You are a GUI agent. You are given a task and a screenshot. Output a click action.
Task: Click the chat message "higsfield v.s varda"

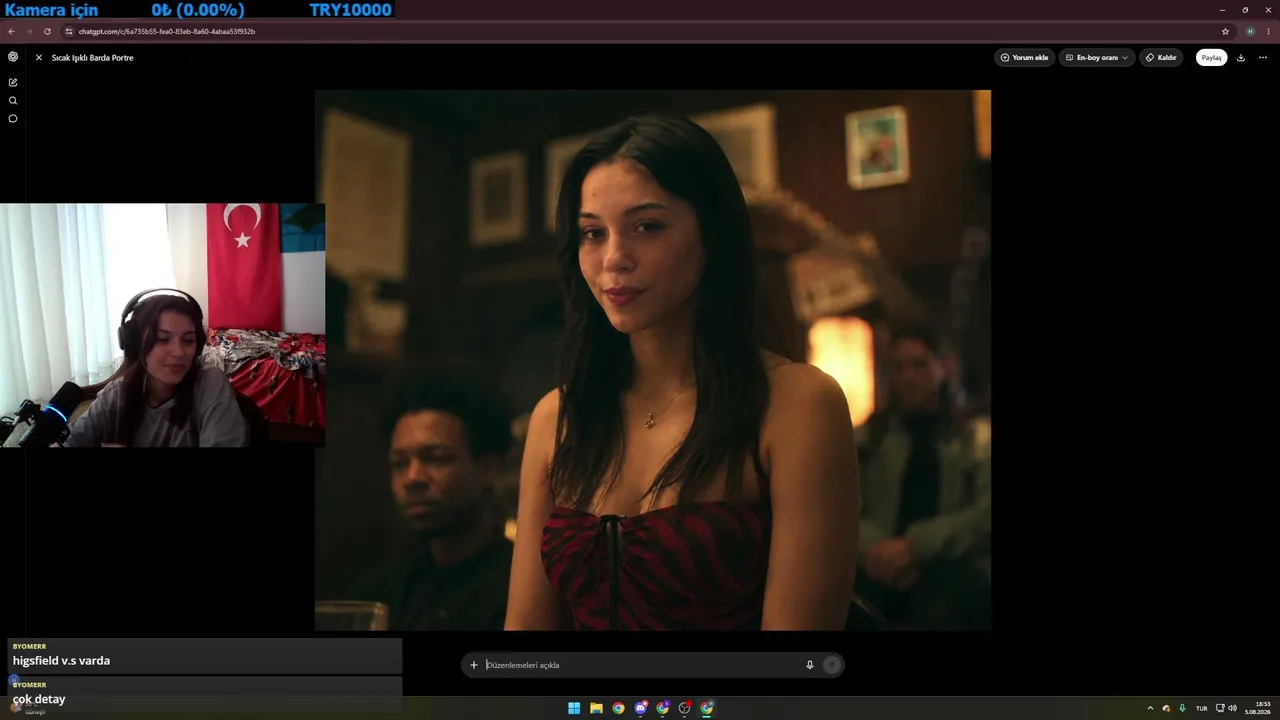pyautogui.click(x=61, y=661)
